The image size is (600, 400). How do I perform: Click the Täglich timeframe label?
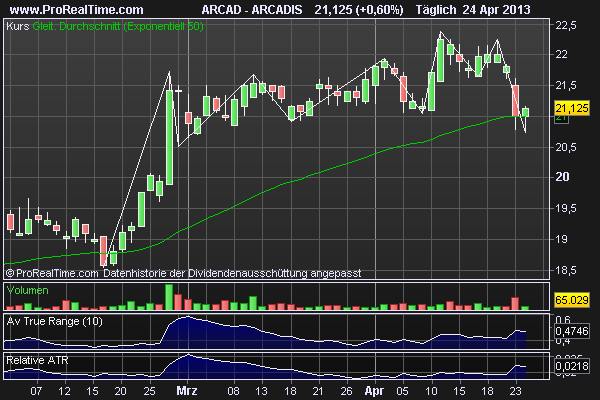436,9
